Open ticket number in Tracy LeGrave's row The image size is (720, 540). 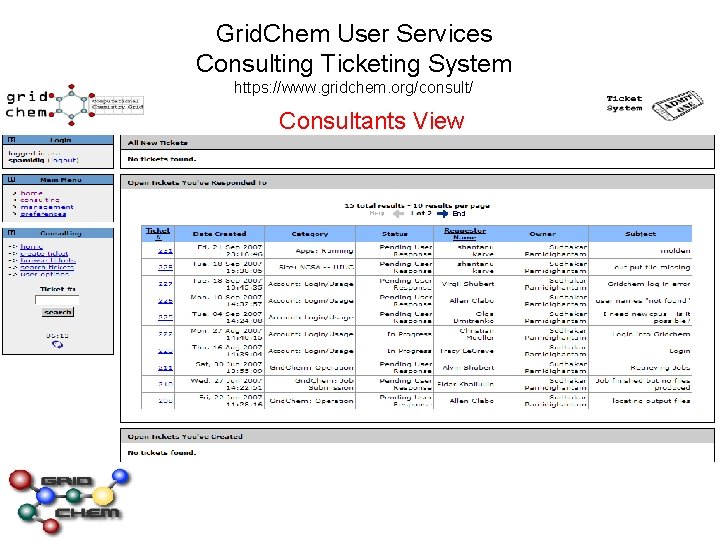[165, 351]
